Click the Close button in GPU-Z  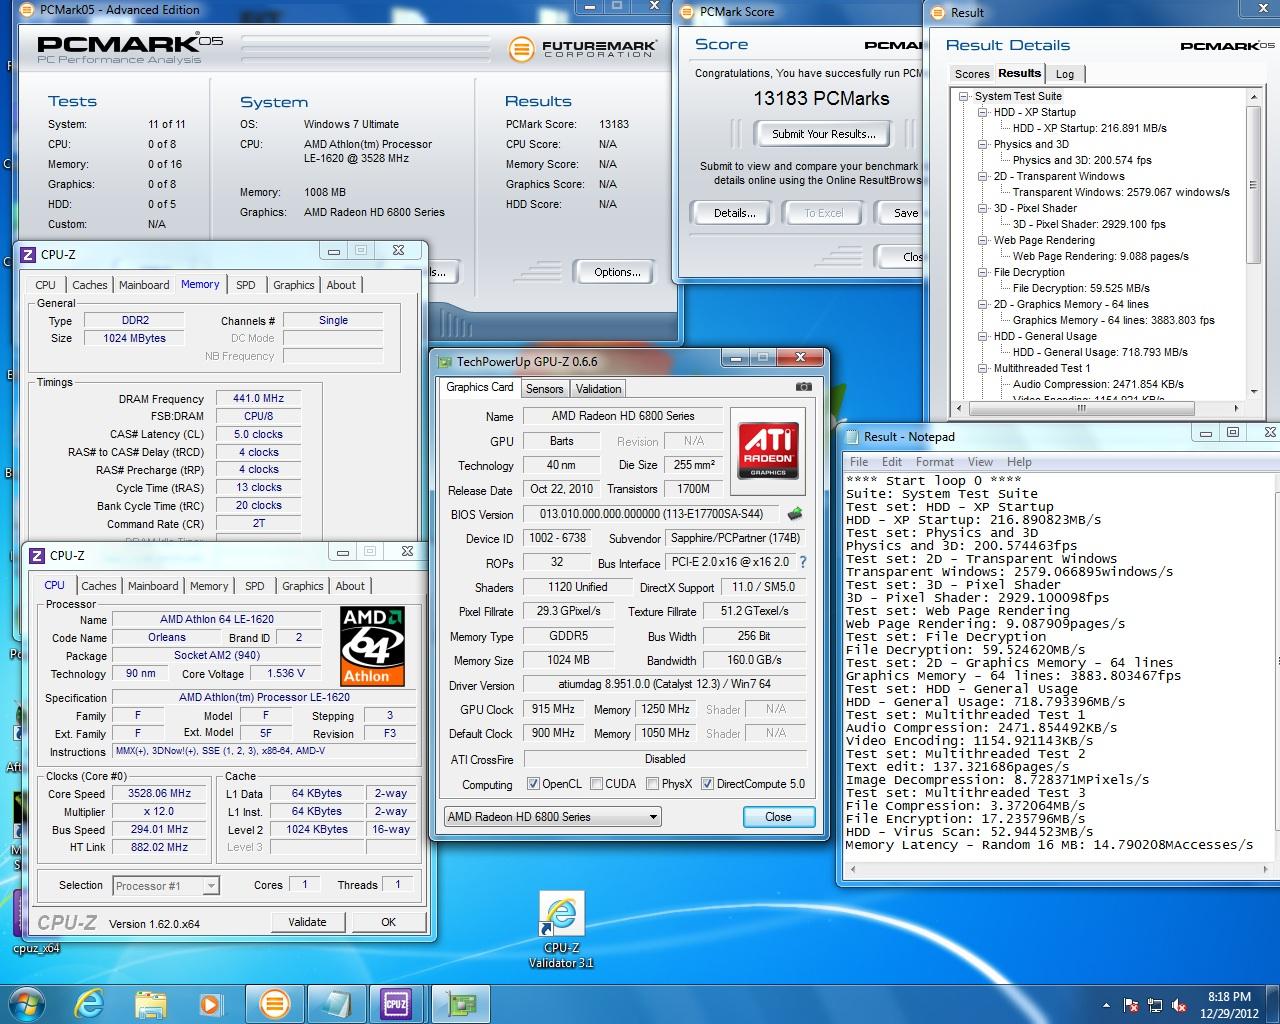coord(778,817)
